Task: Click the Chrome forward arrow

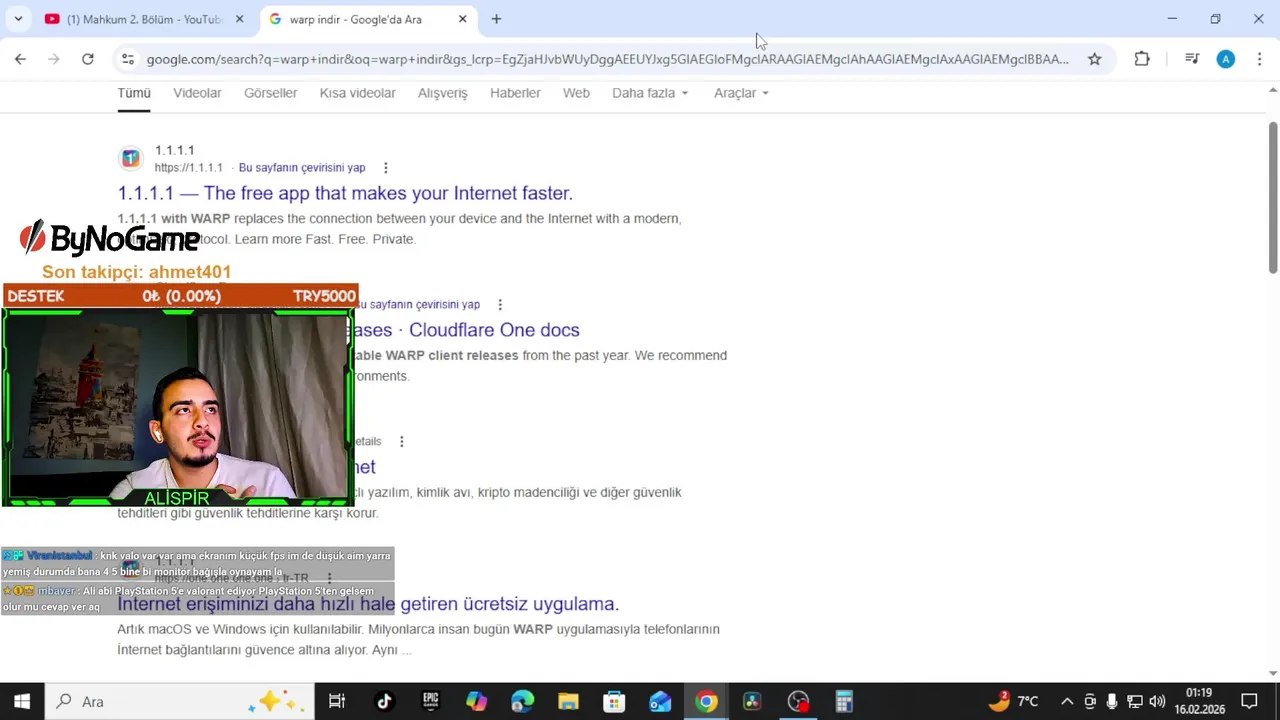Action: pos(54,59)
